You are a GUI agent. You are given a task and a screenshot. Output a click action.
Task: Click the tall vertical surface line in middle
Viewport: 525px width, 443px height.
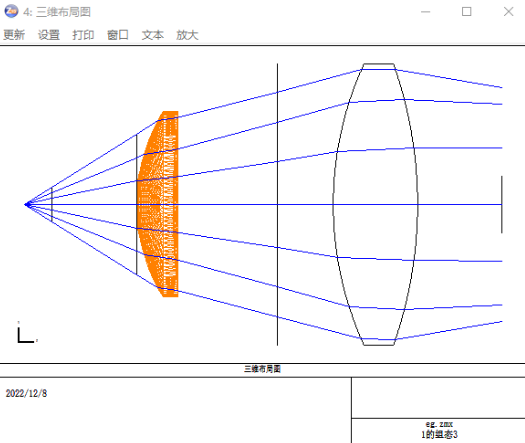(x=277, y=204)
